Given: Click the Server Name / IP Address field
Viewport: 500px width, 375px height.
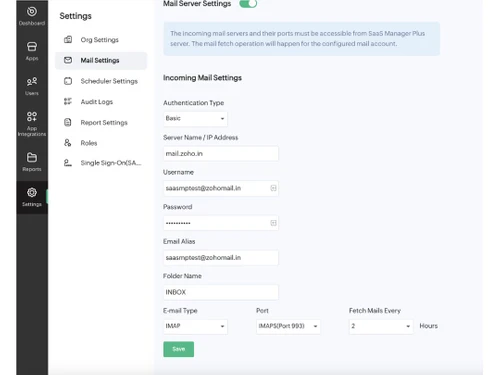Looking at the screenshot, I should (x=221, y=154).
